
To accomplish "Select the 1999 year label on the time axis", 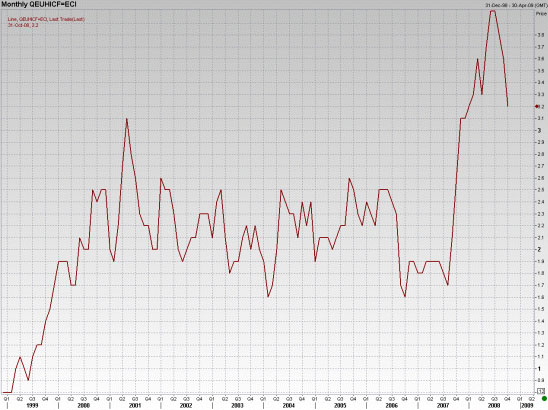I will click(x=32, y=405).
